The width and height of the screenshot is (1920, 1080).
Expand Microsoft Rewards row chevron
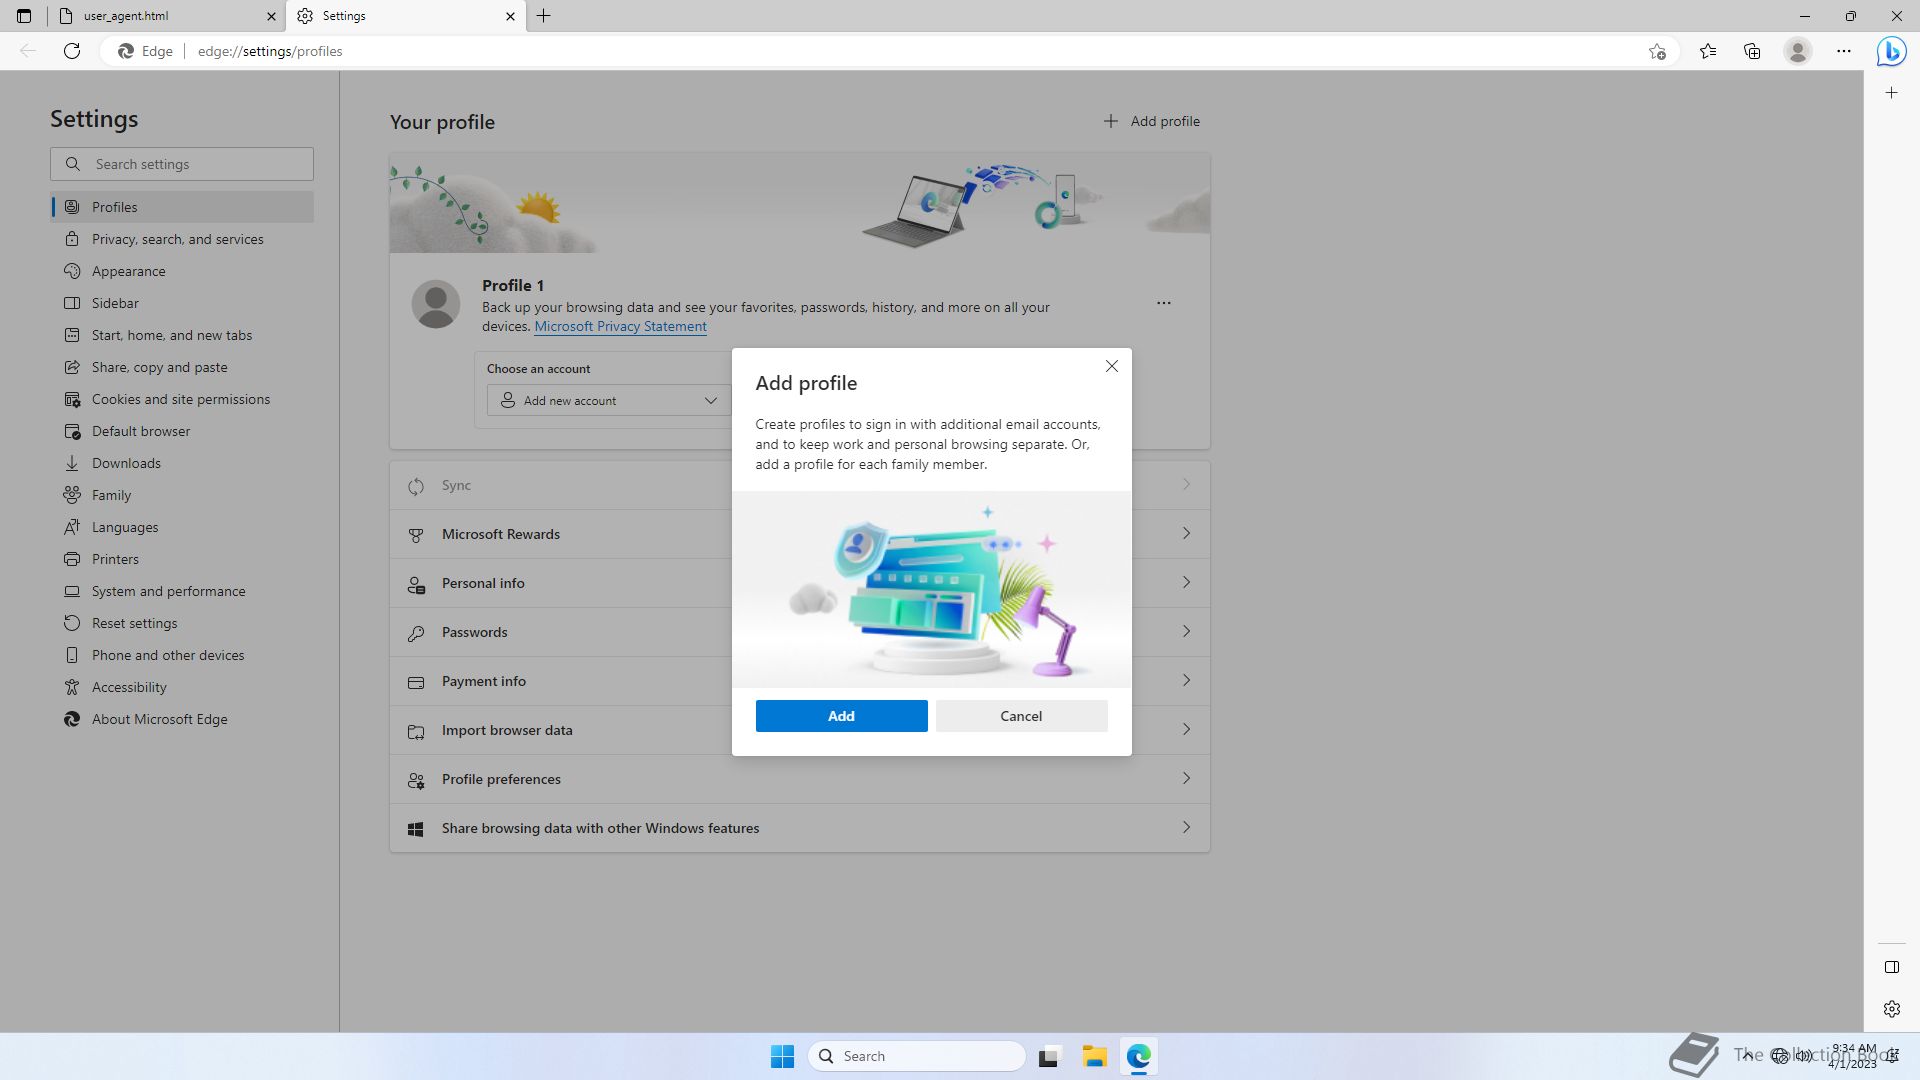tap(1186, 534)
